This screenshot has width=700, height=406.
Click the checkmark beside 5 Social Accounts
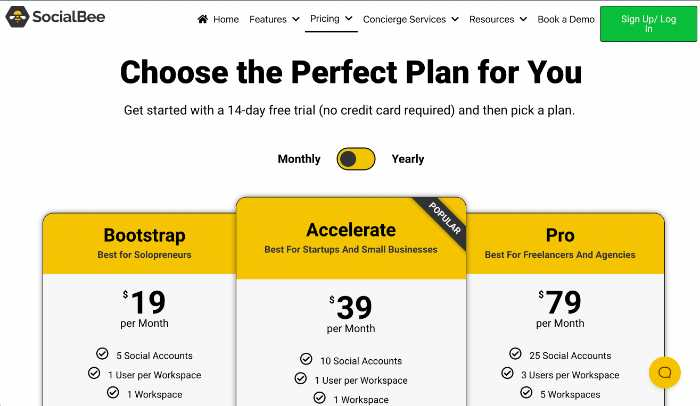point(102,354)
